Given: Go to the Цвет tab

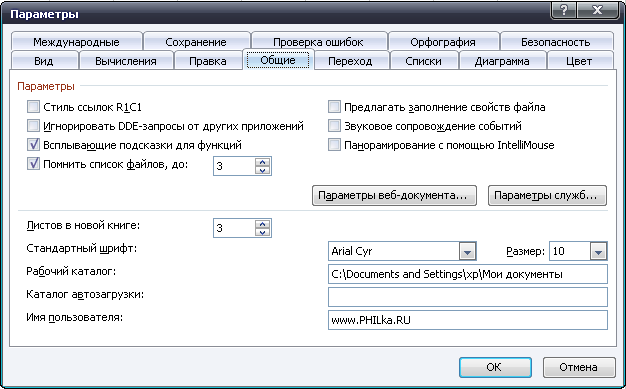Looking at the screenshot, I should (579, 61).
